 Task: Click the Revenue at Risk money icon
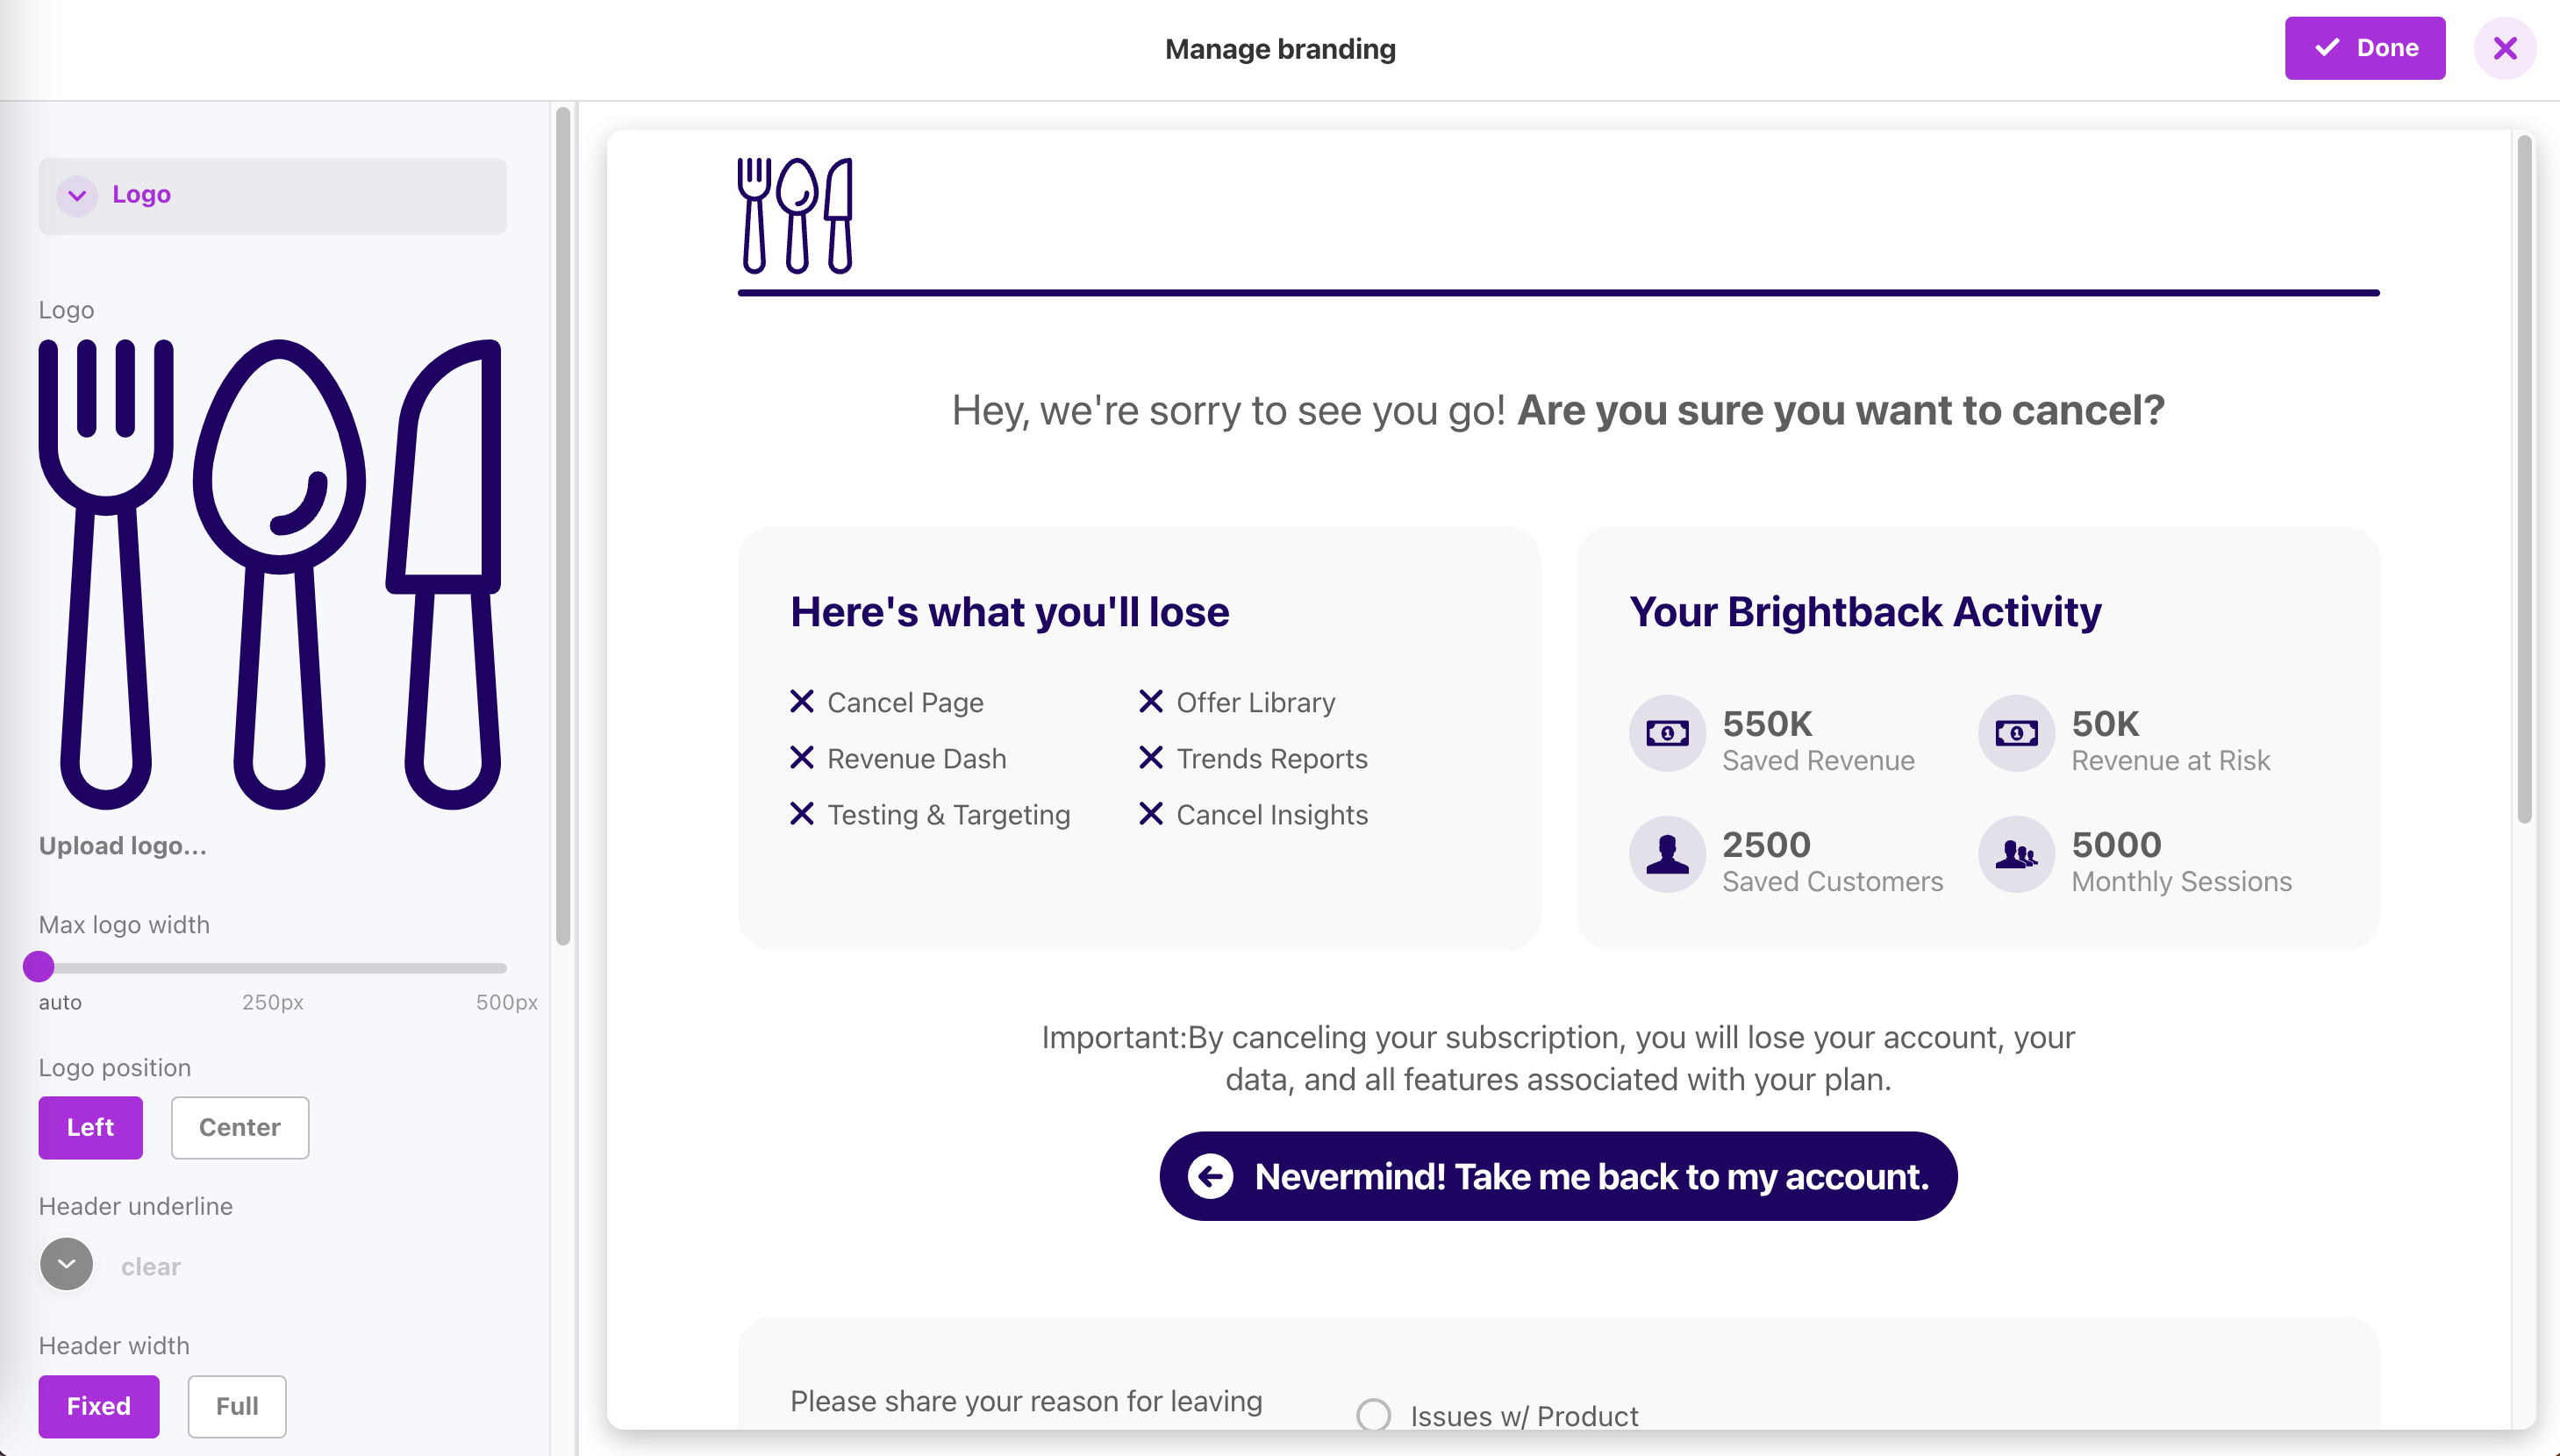[2016, 733]
